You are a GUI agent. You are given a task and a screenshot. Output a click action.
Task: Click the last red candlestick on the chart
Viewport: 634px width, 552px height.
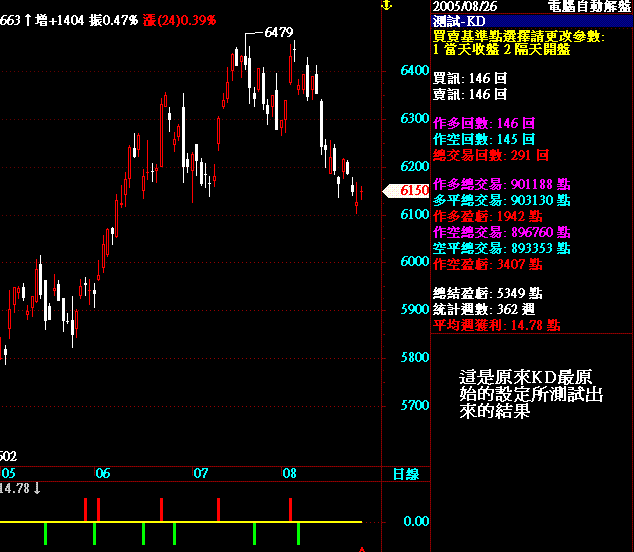click(x=361, y=193)
